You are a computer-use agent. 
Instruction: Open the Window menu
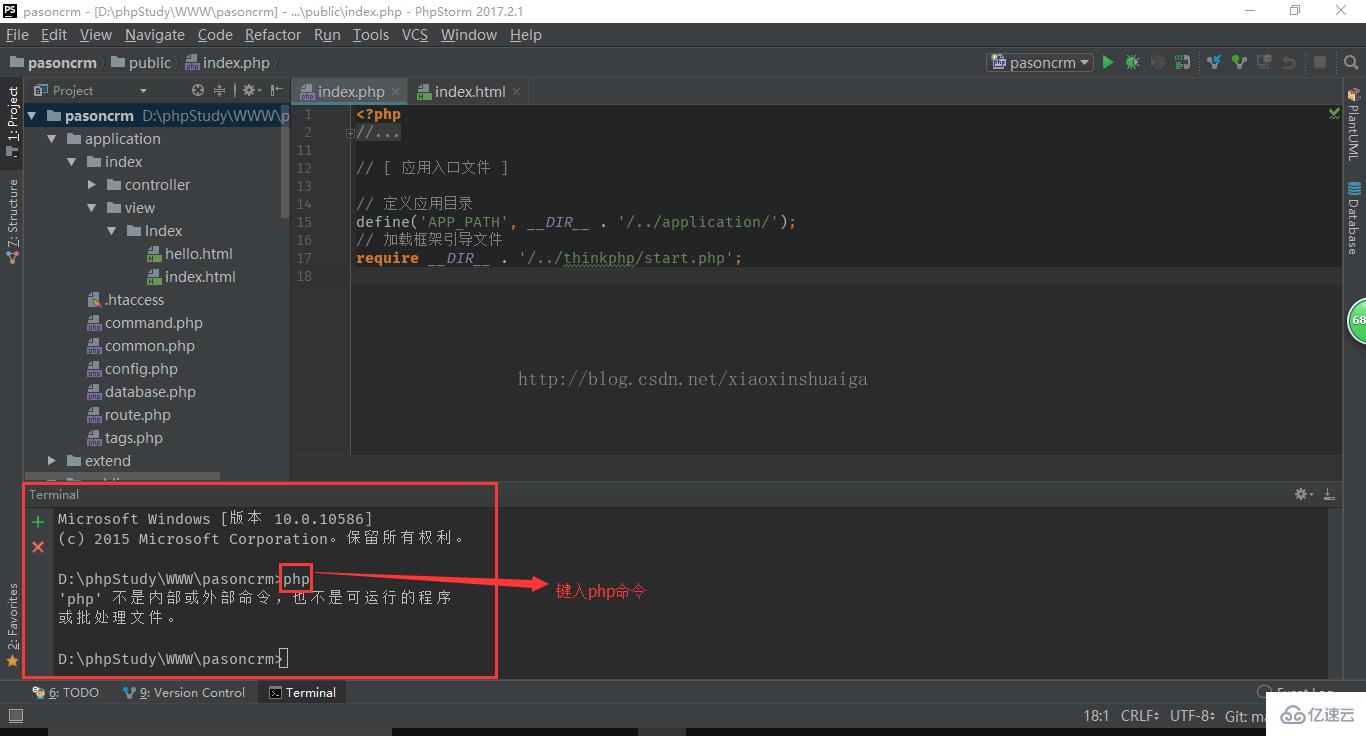pos(469,34)
